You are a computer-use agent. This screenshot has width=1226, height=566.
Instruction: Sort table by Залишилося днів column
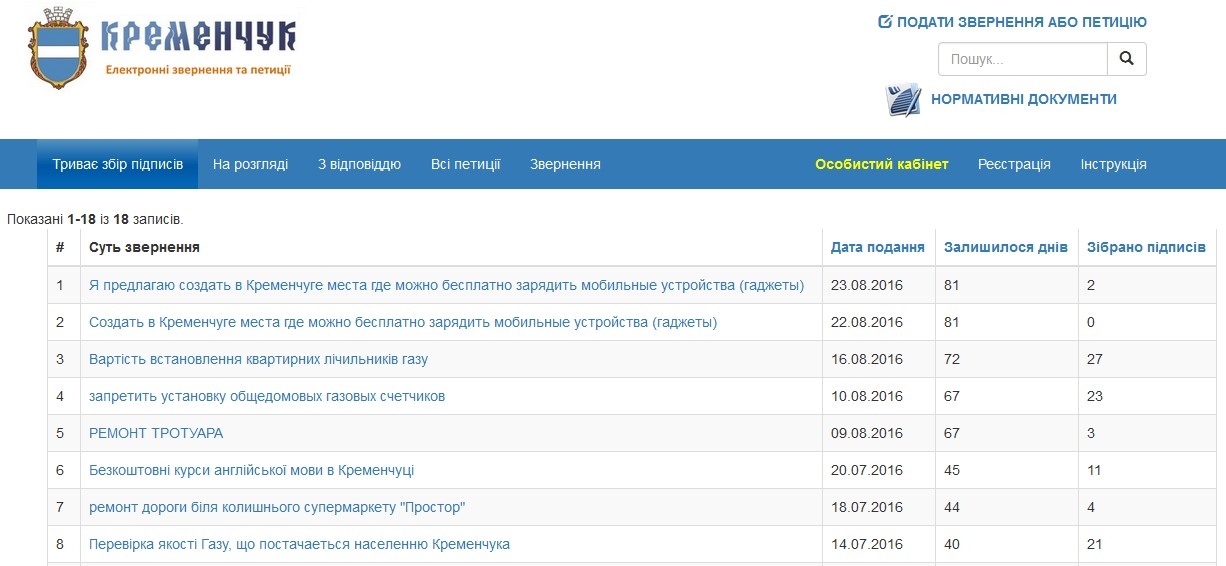click(x=1005, y=247)
